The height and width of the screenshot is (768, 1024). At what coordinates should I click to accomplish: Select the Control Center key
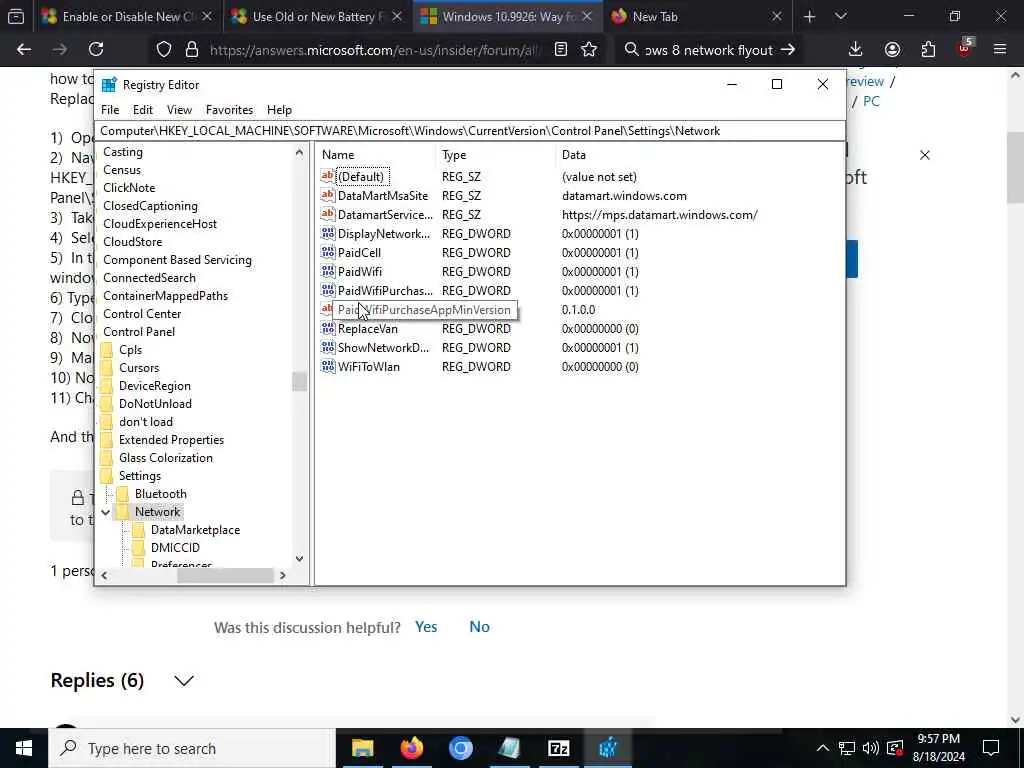[x=142, y=313]
